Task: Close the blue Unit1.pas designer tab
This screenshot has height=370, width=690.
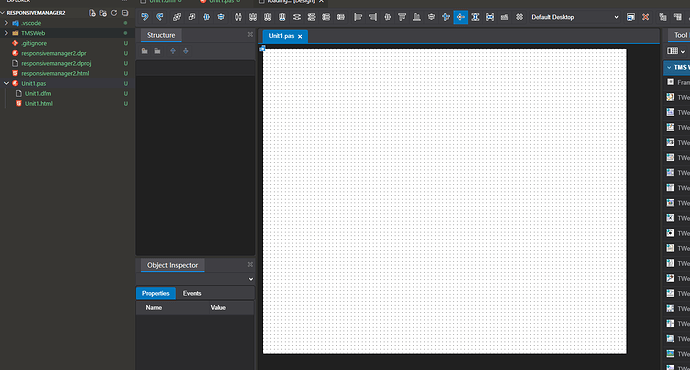Action: pyautogui.click(x=300, y=37)
